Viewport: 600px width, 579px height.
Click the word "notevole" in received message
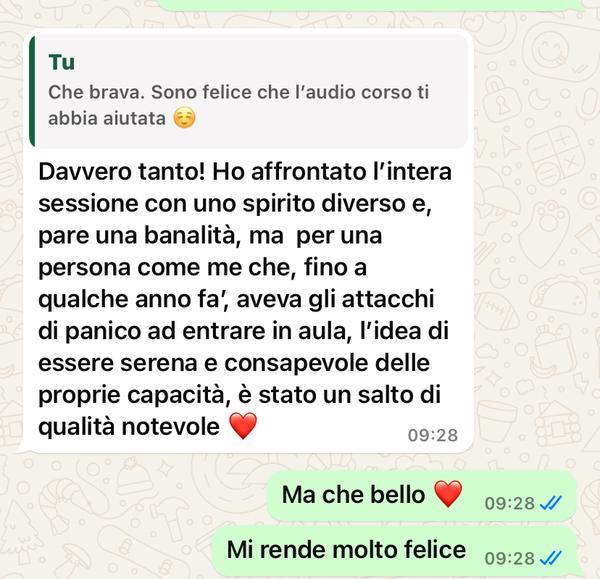[x=171, y=426]
